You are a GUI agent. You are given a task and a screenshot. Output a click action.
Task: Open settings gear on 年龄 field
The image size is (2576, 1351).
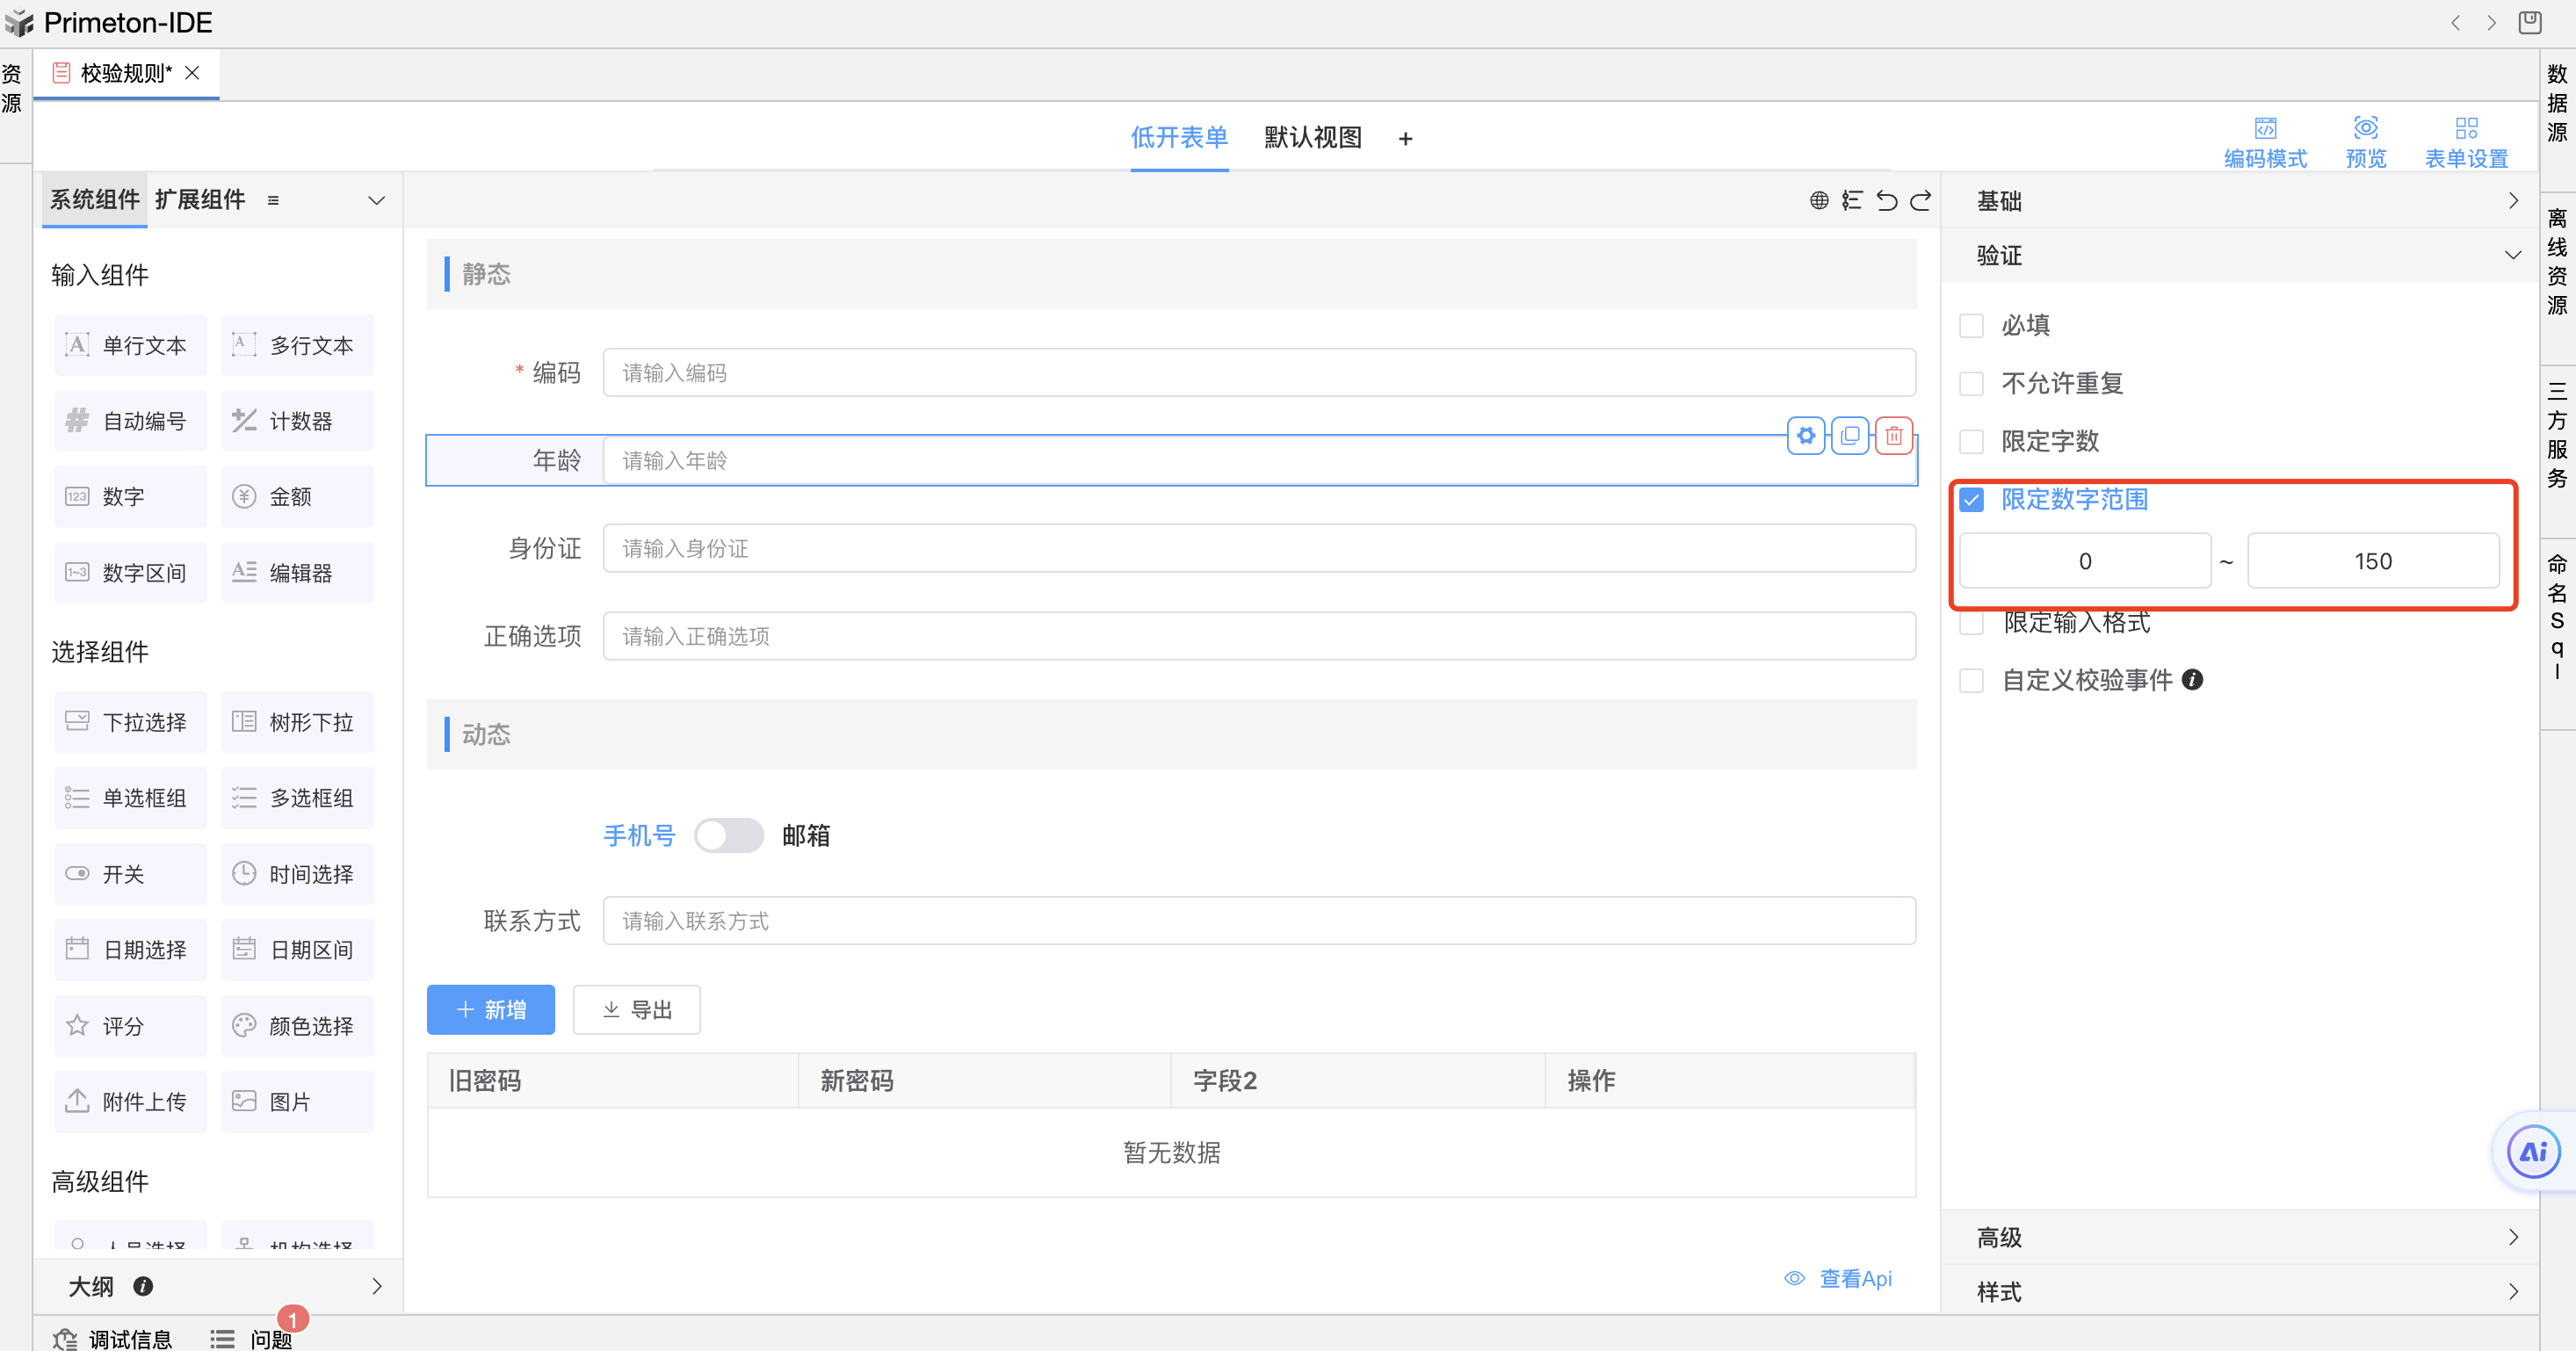point(1806,436)
